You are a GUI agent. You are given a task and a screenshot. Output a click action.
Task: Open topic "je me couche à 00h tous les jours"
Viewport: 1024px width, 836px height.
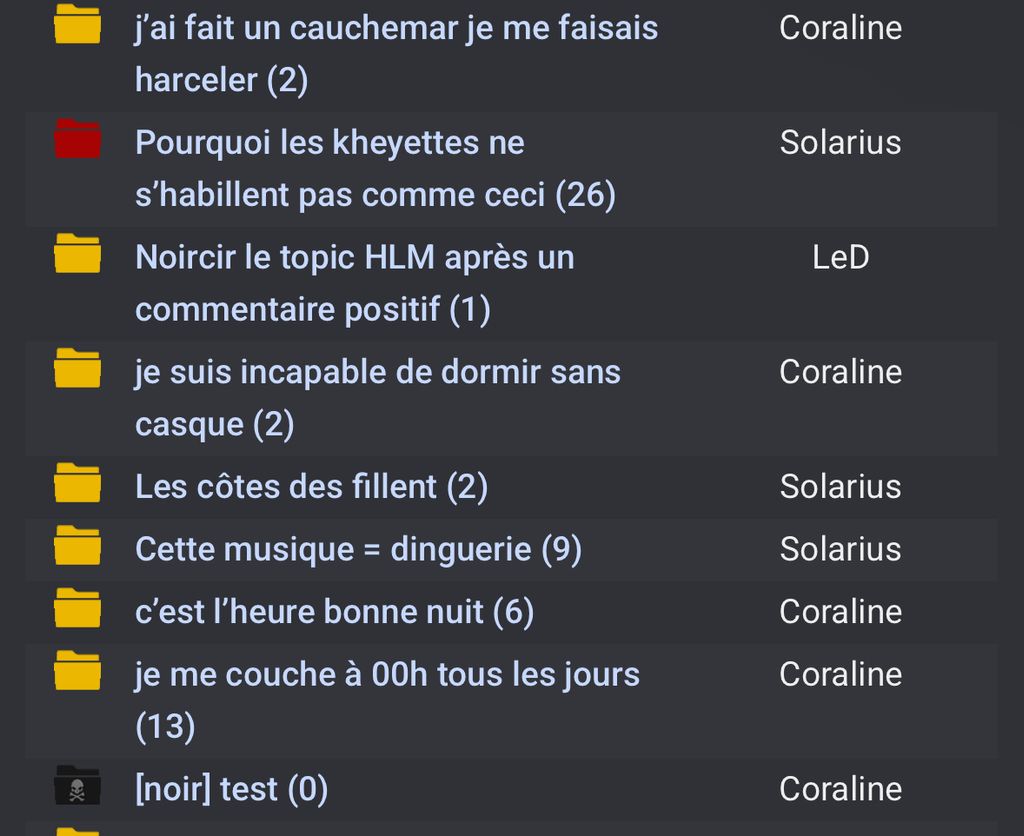(x=387, y=674)
